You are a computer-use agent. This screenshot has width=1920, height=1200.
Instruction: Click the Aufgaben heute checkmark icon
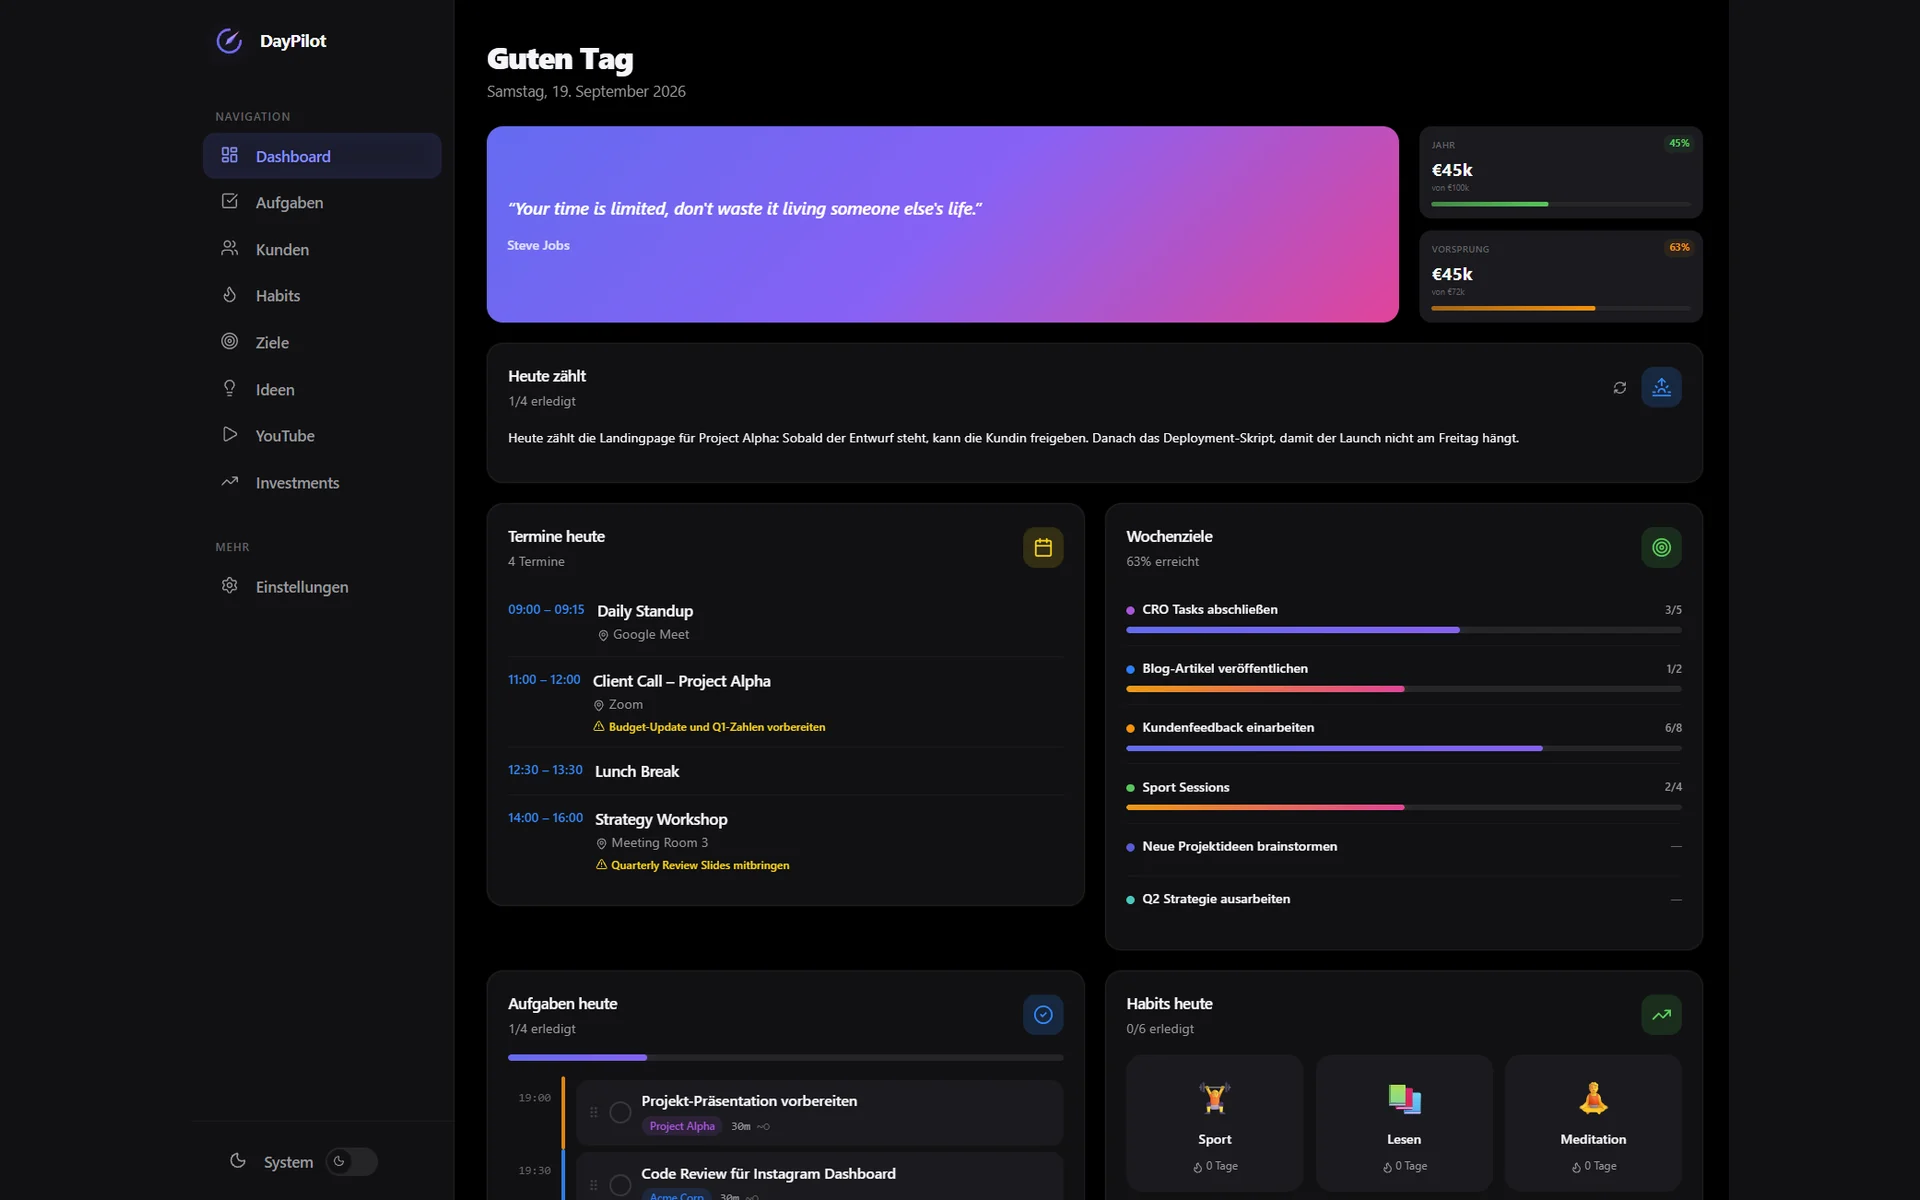(x=1043, y=1014)
